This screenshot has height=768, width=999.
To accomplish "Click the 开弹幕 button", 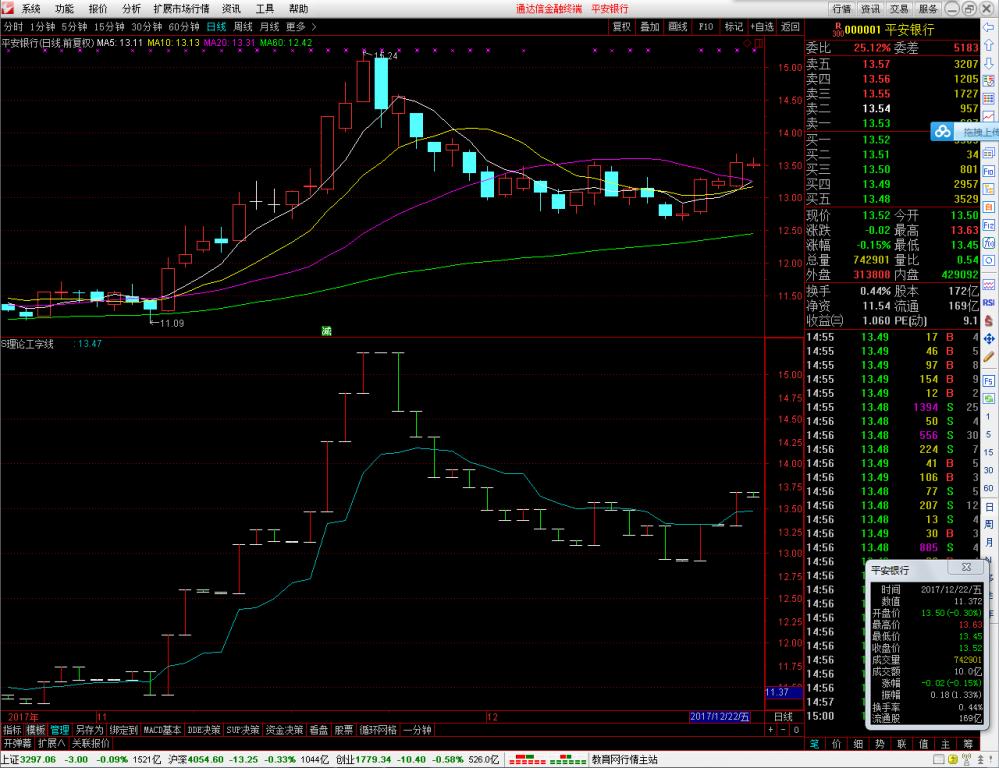I will pyautogui.click(x=17, y=743).
